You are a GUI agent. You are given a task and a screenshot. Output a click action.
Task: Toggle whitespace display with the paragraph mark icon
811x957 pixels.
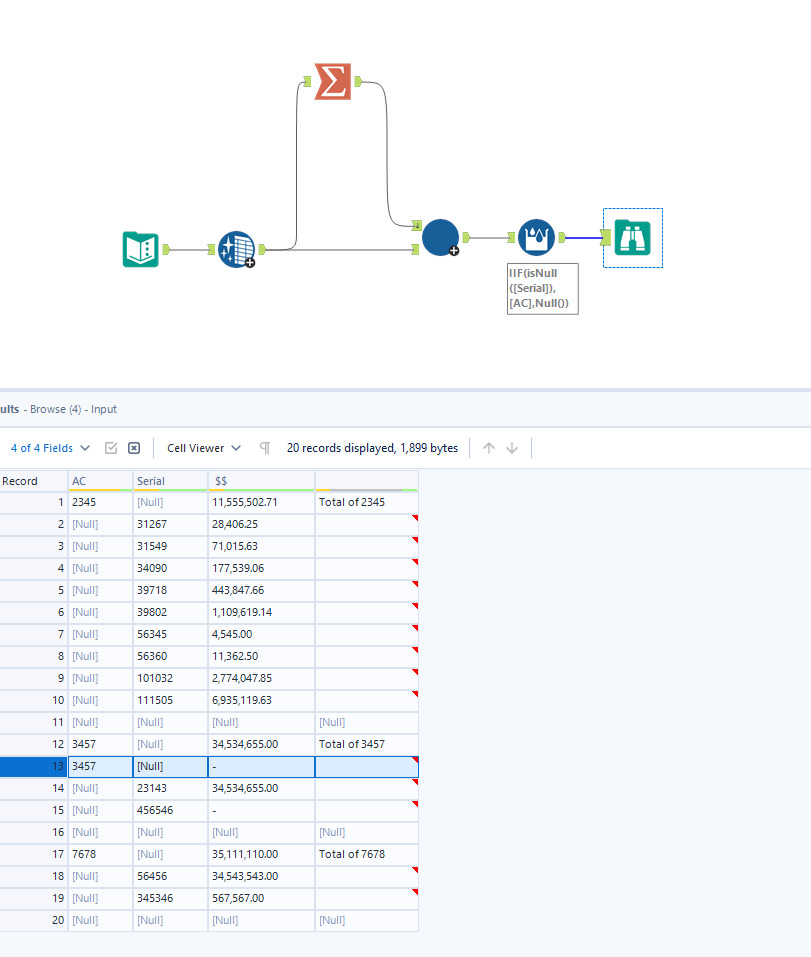265,447
